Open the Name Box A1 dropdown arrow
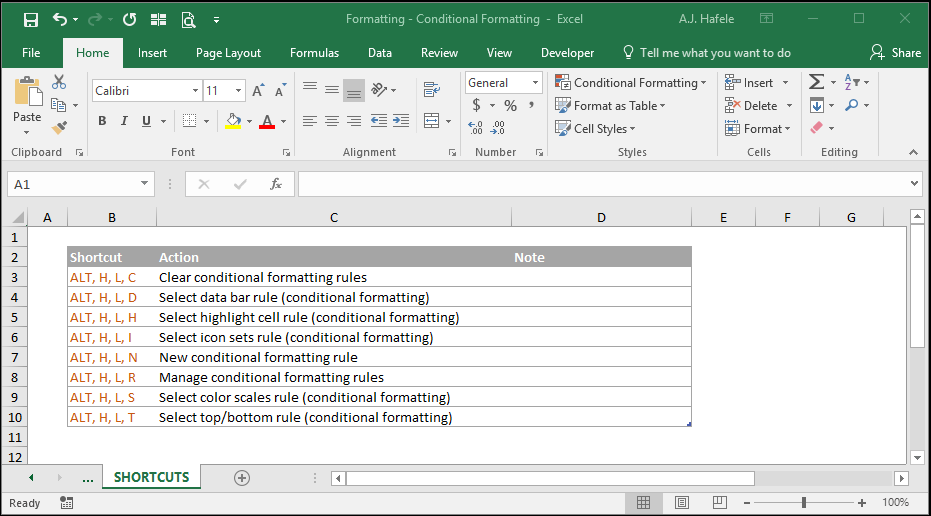This screenshot has width=931, height=516. (144, 183)
